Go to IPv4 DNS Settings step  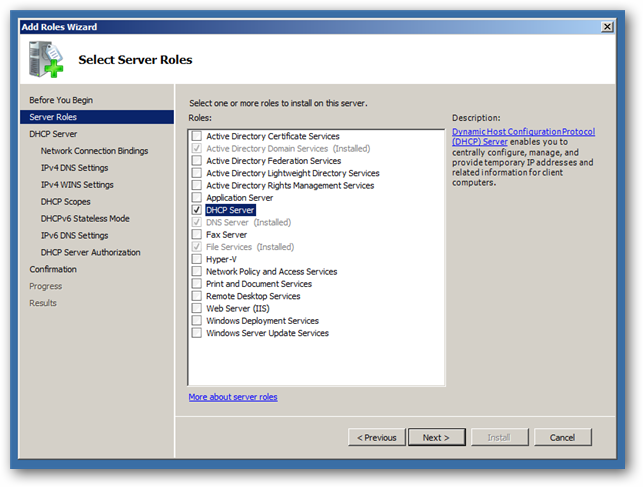74,168
